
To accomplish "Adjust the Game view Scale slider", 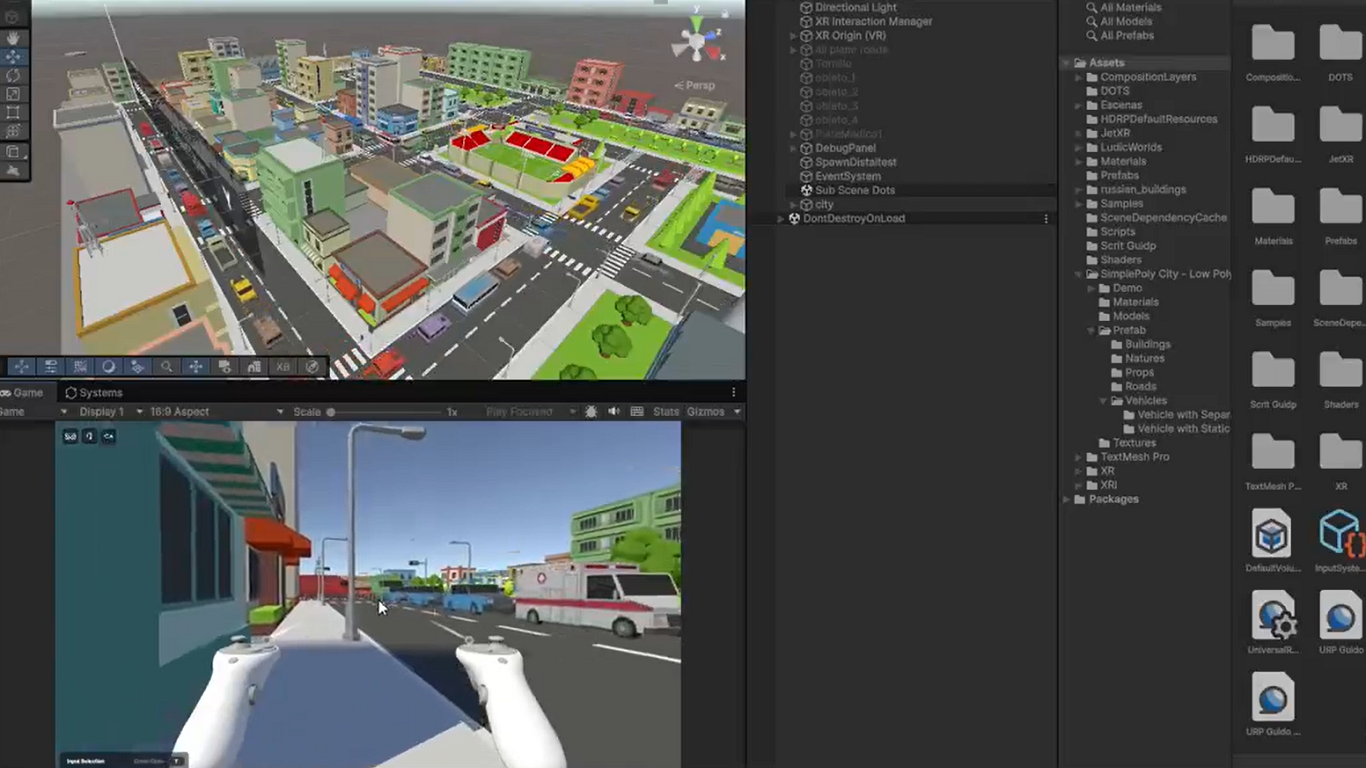I will coord(330,411).
